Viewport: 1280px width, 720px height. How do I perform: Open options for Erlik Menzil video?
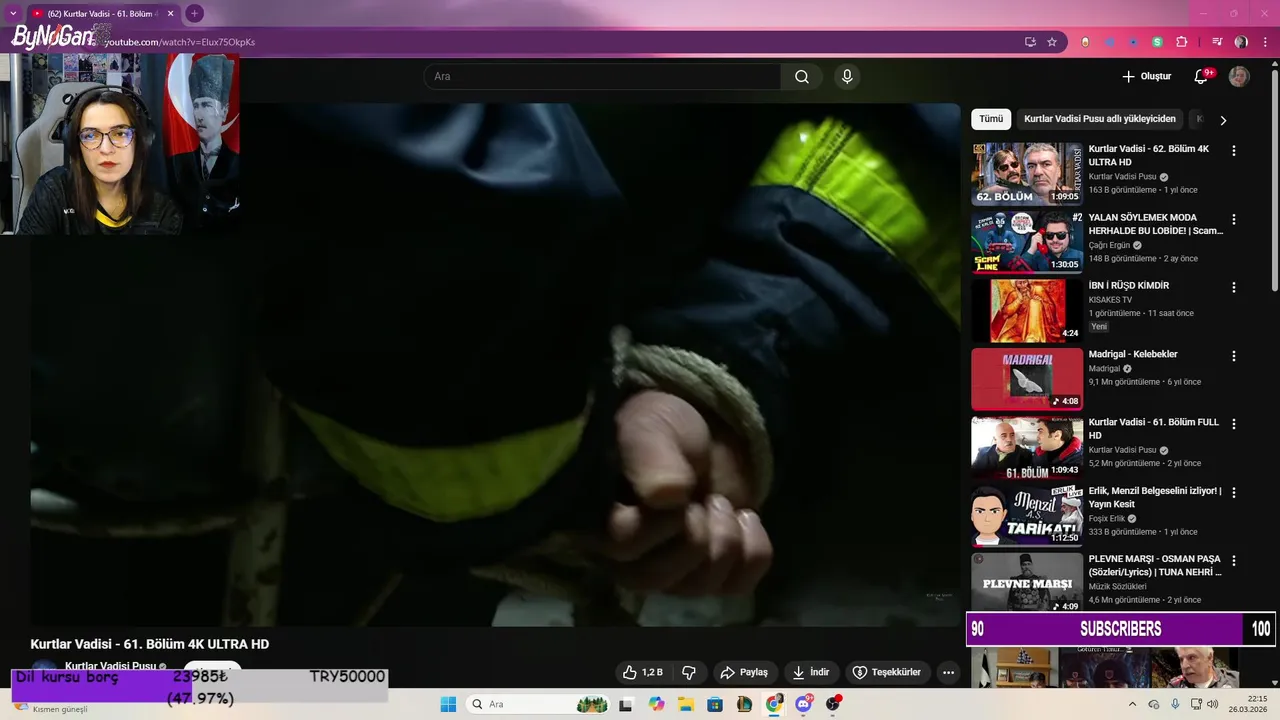pos(1234,492)
